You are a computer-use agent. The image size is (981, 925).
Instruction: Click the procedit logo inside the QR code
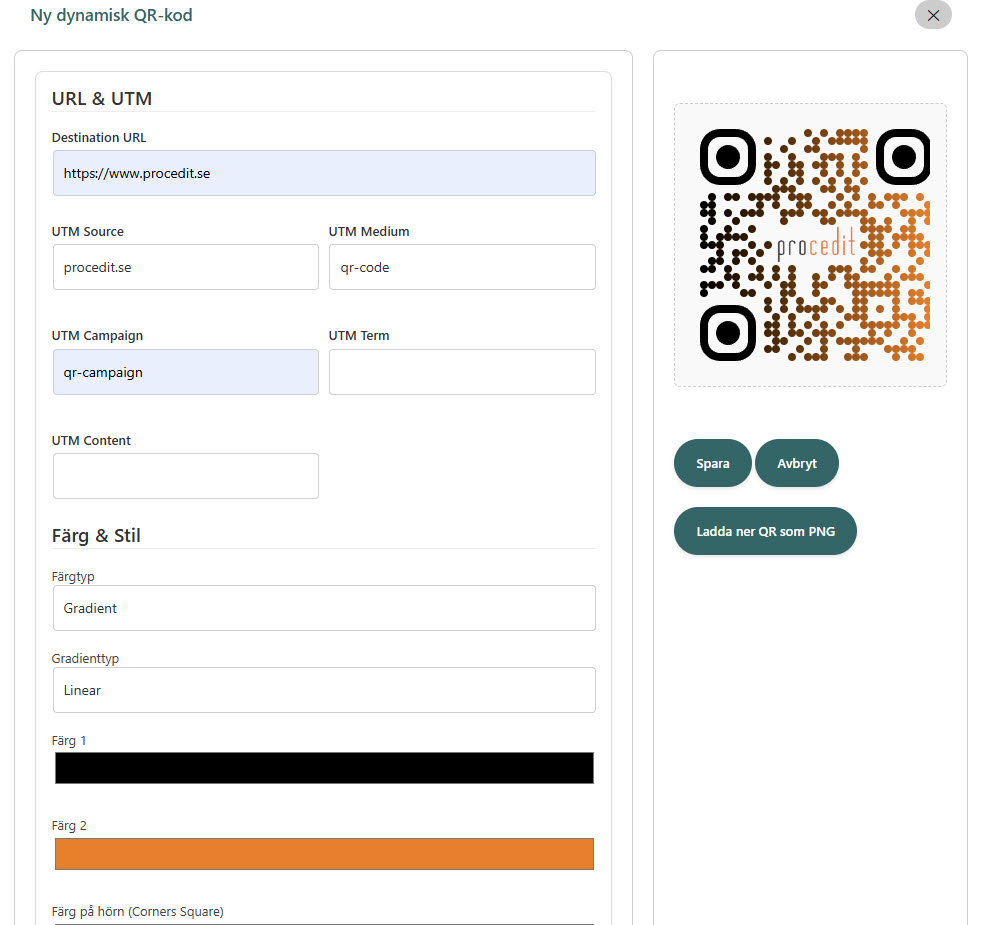pyautogui.click(x=816, y=247)
